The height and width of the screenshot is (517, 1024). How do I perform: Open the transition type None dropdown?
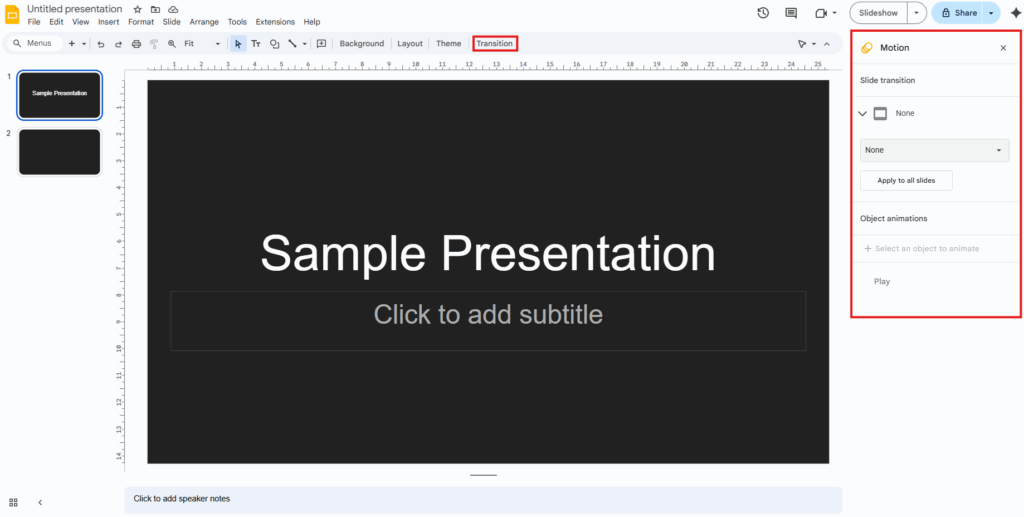(x=934, y=150)
